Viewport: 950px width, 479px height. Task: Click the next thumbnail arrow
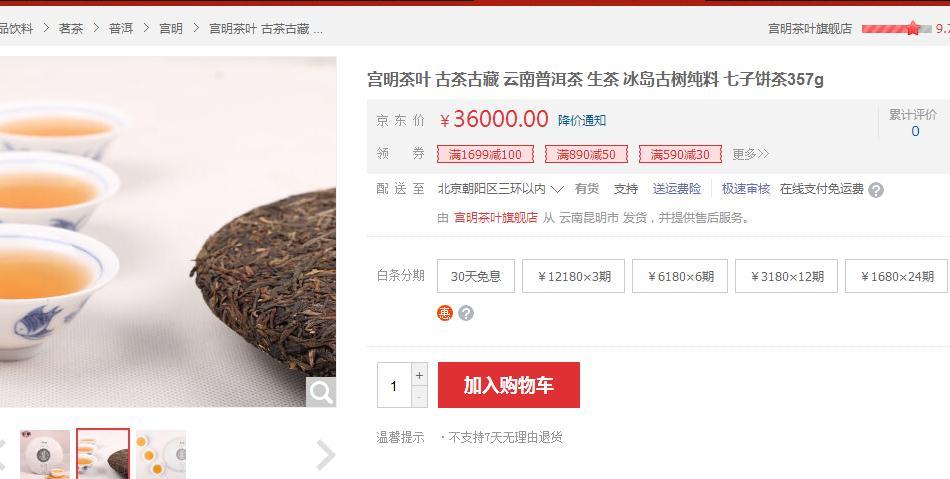pyautogui.click(x=325, y=455)
